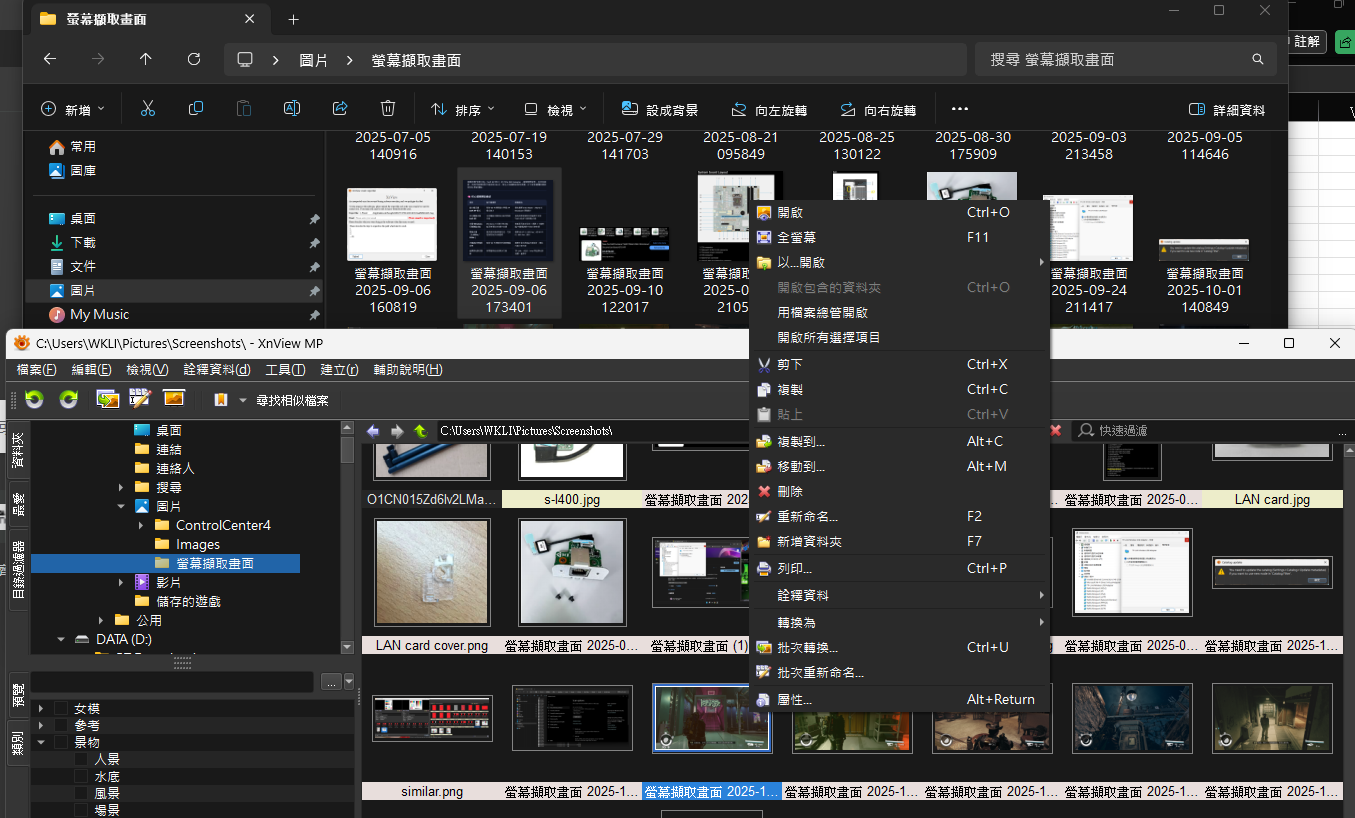Collapse the DATA (D:) drive node
Image resolution: width=1355 pixels, height=818 pixels.
point(60,639)
